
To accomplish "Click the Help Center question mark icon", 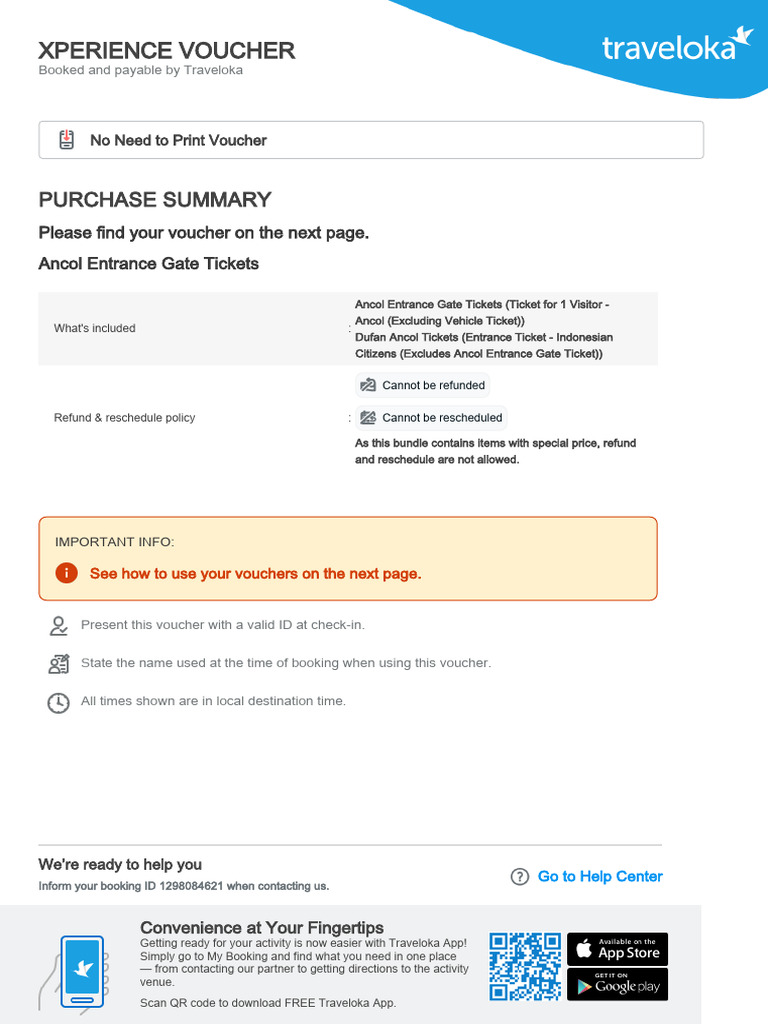I will coord(519,877).
